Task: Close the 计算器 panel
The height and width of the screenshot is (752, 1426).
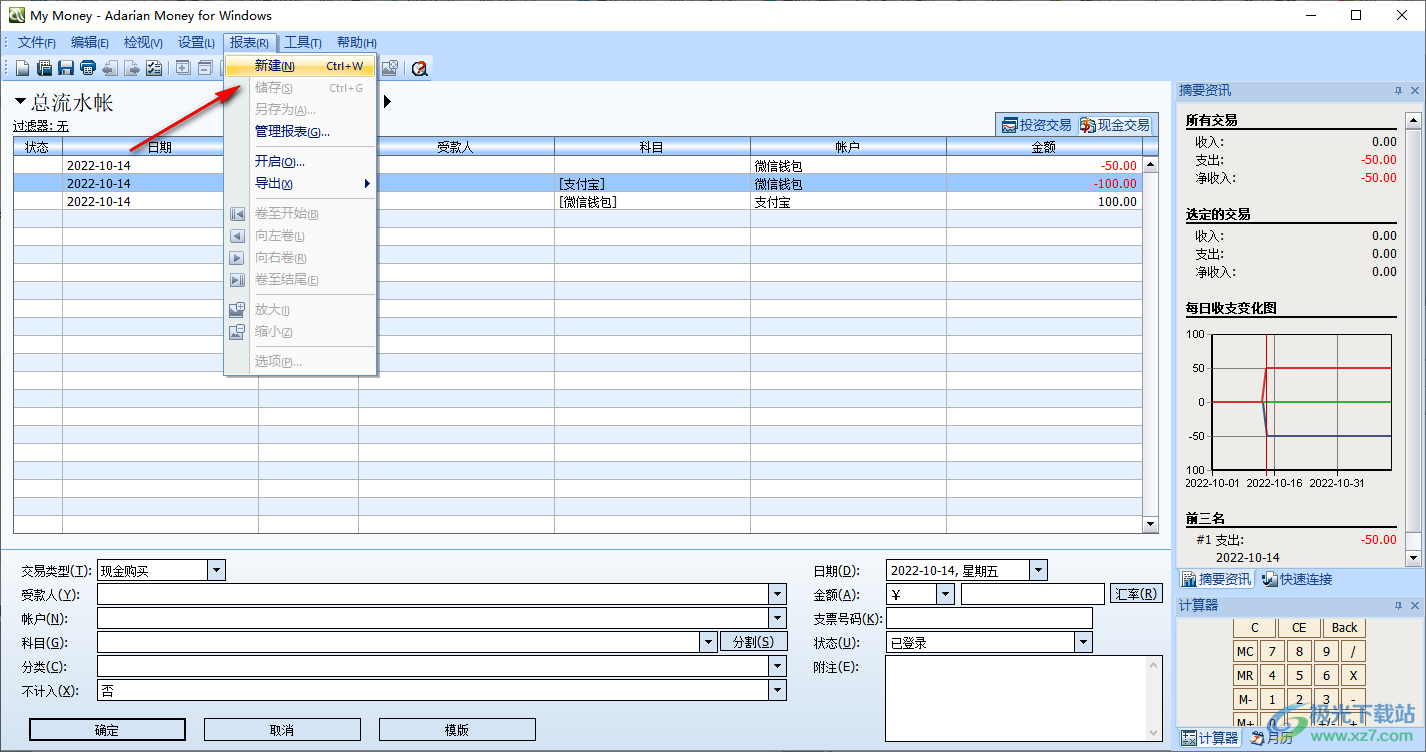Action: click(x=1415, y=606)
